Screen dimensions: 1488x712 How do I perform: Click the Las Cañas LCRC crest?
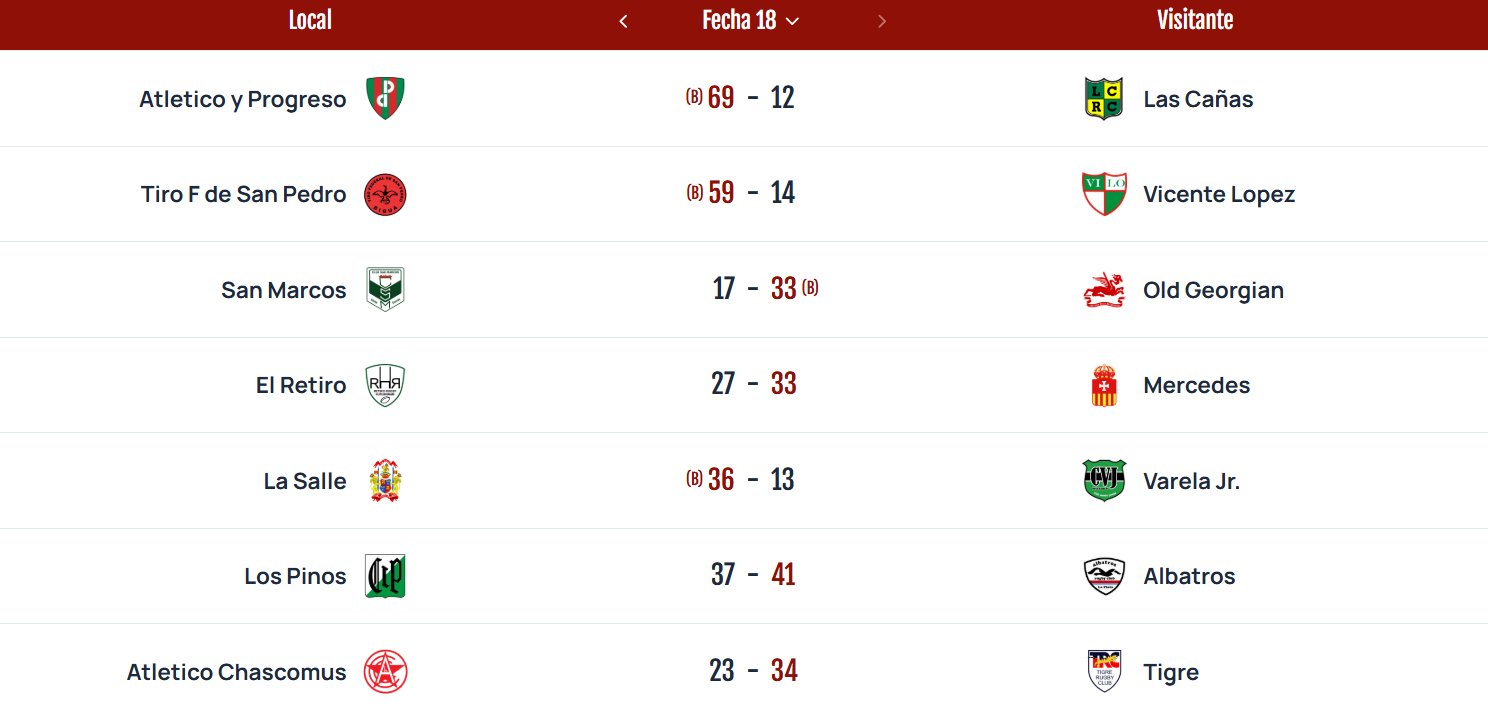coord(1104,98)
